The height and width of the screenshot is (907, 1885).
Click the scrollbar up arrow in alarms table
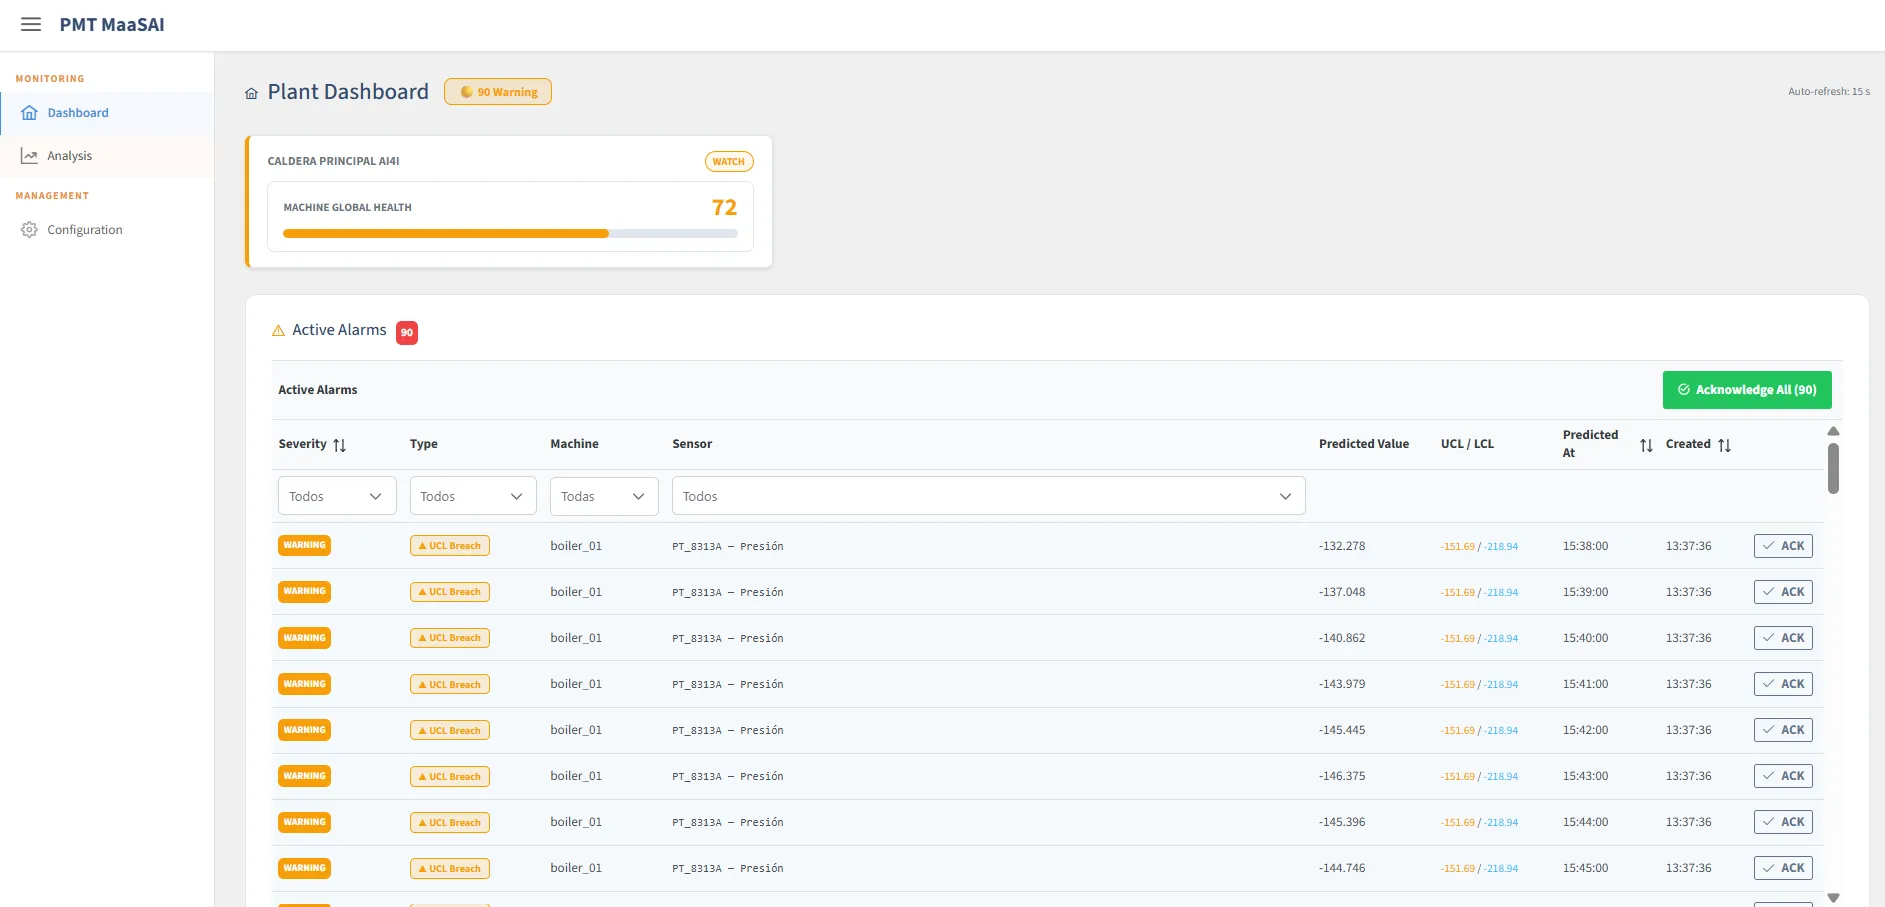[1833, 431]
